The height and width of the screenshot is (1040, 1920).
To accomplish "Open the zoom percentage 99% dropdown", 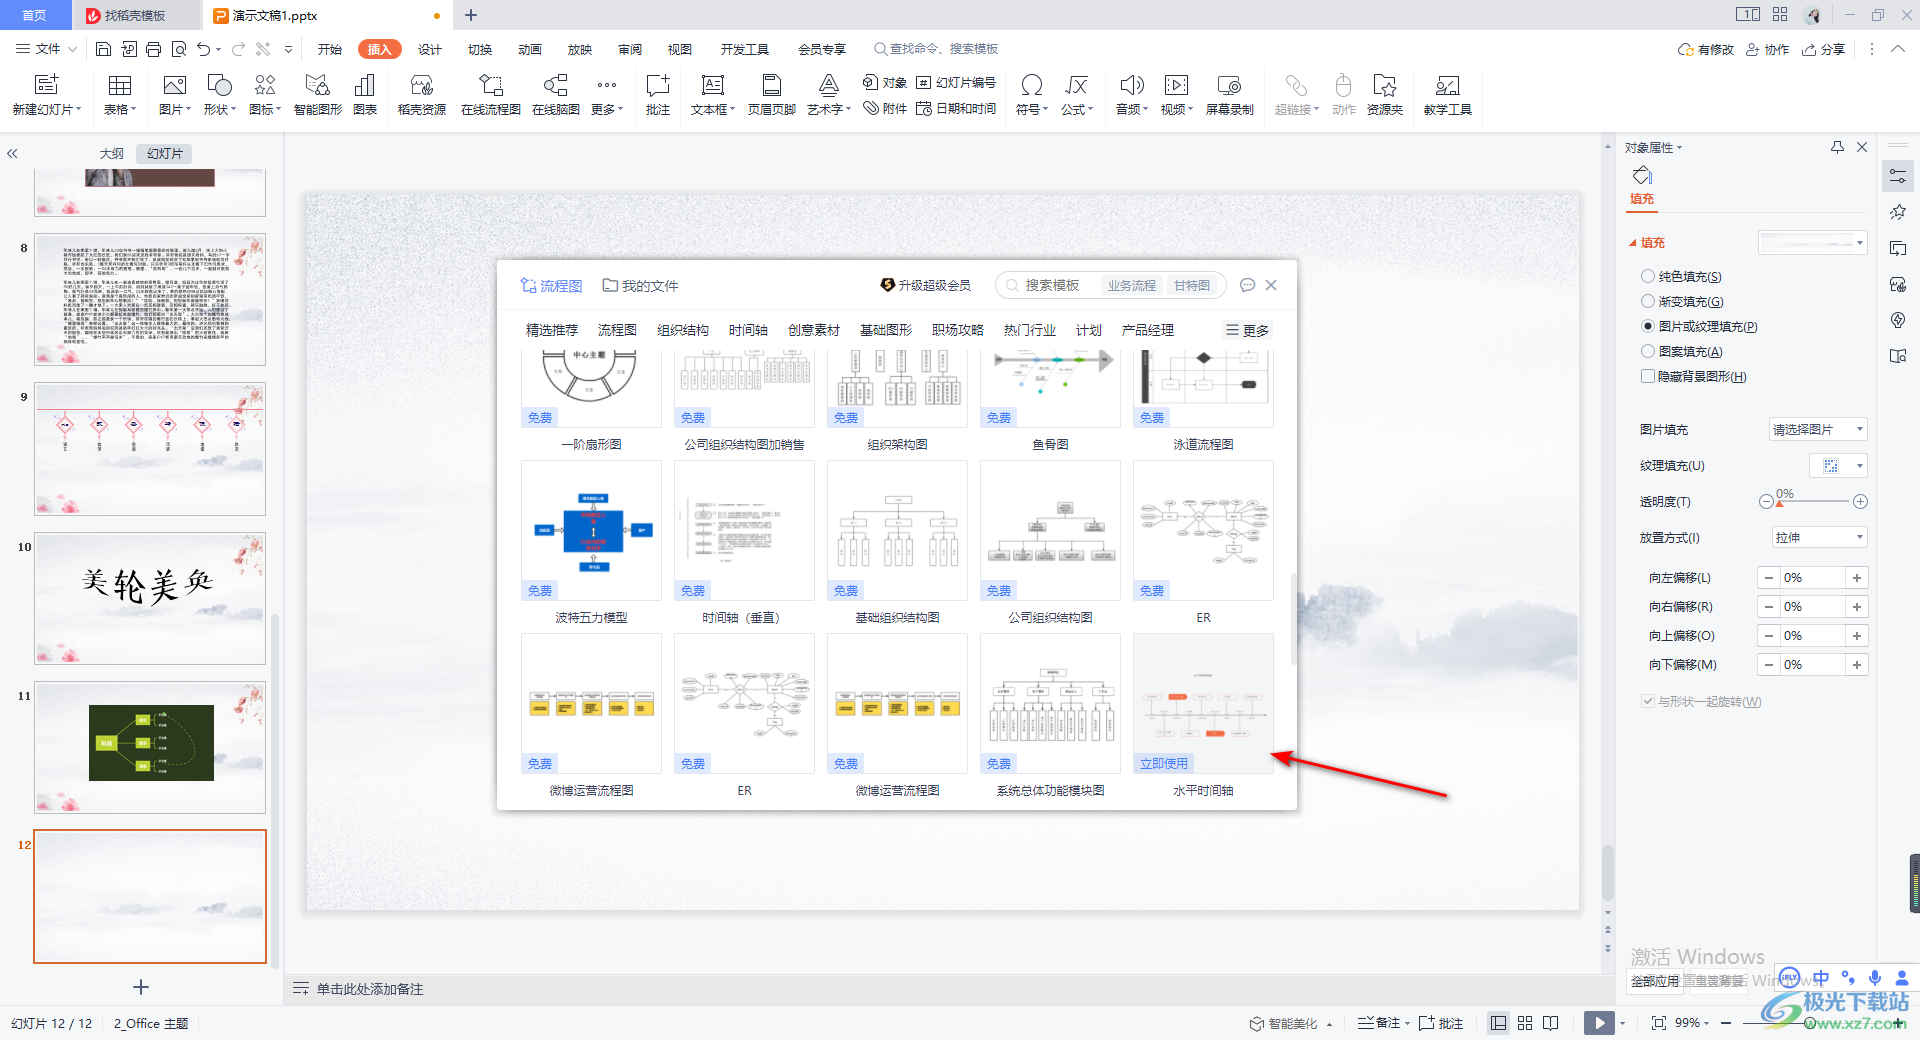I will coord(1692,1023).
